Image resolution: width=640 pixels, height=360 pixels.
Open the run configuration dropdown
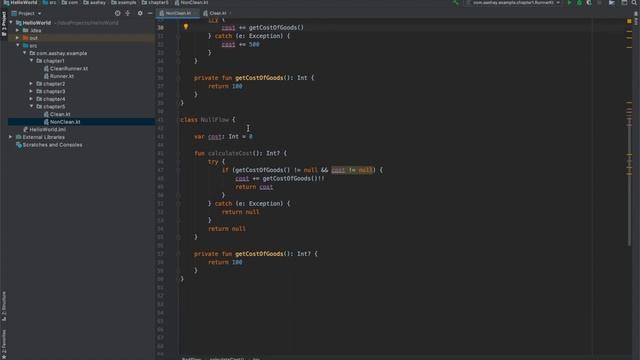[514, 3]
